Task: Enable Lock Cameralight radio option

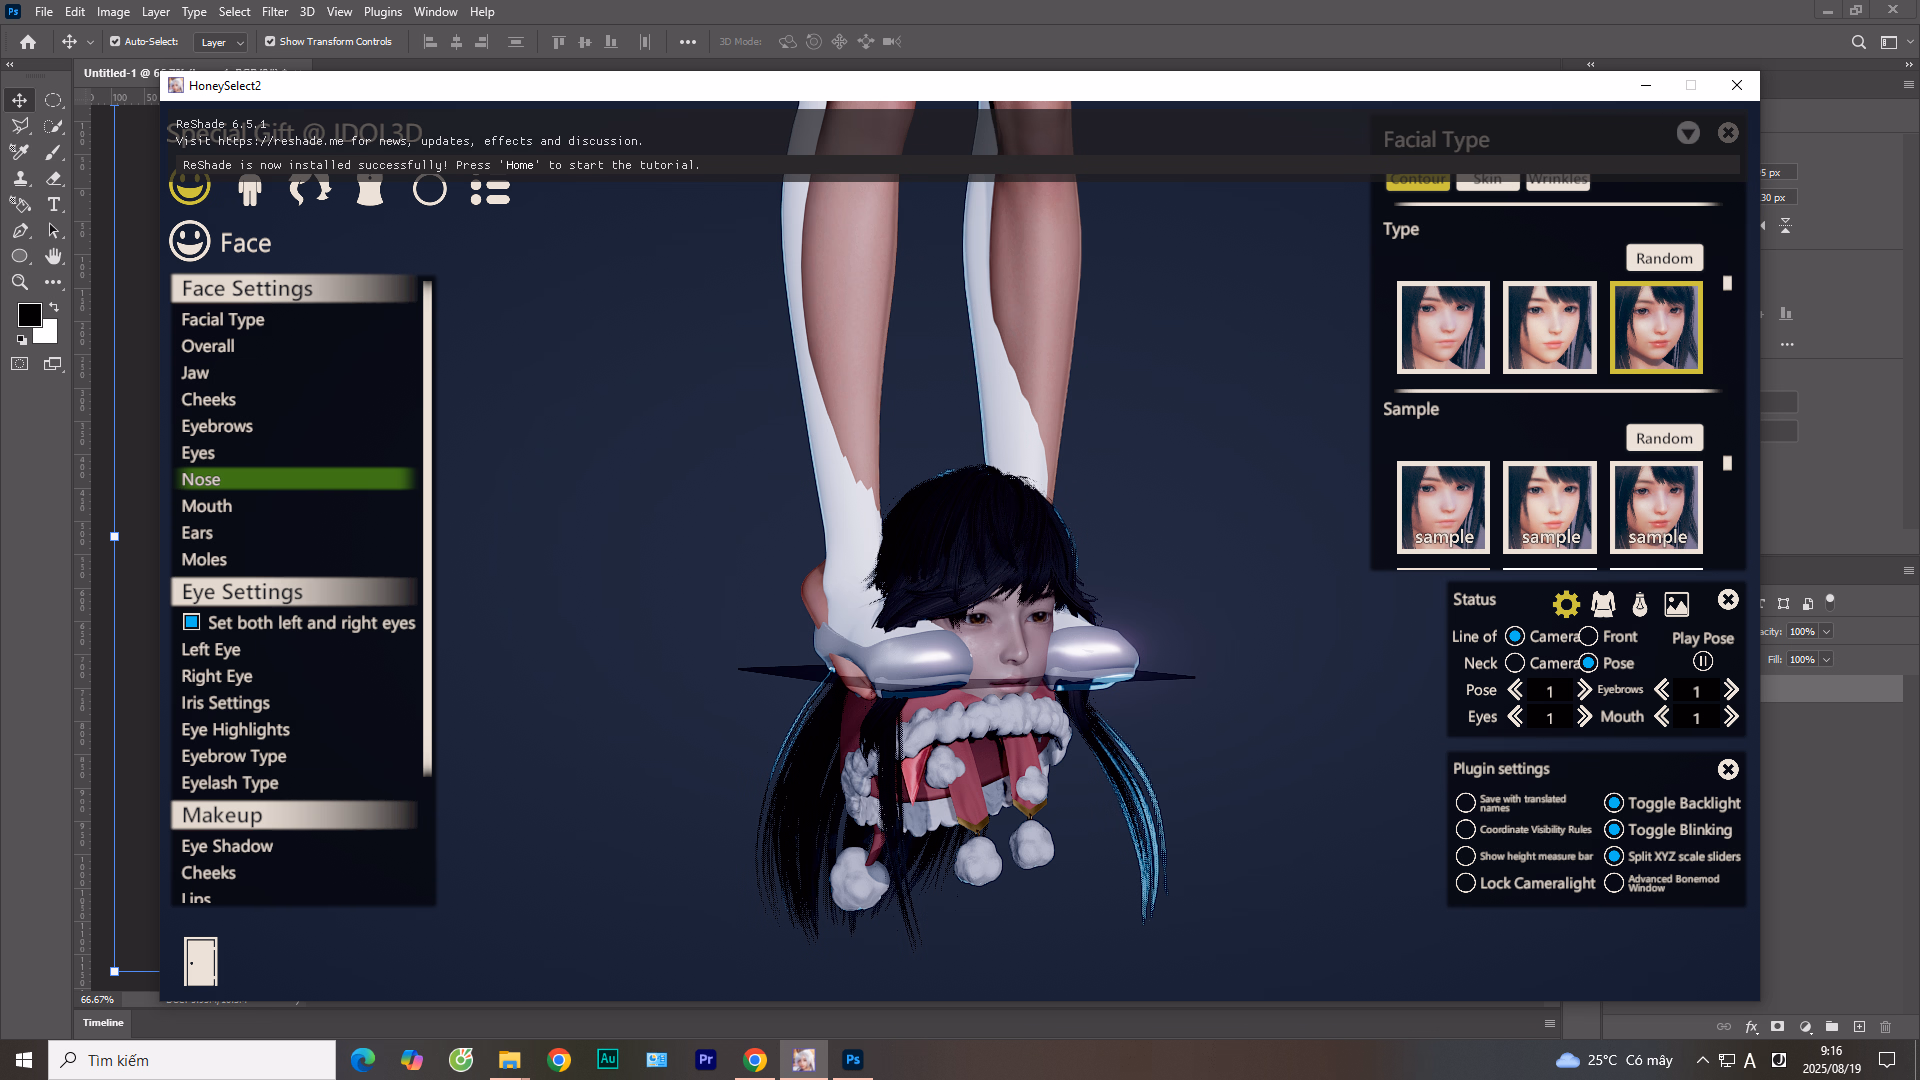Action: click(1466, 883)
